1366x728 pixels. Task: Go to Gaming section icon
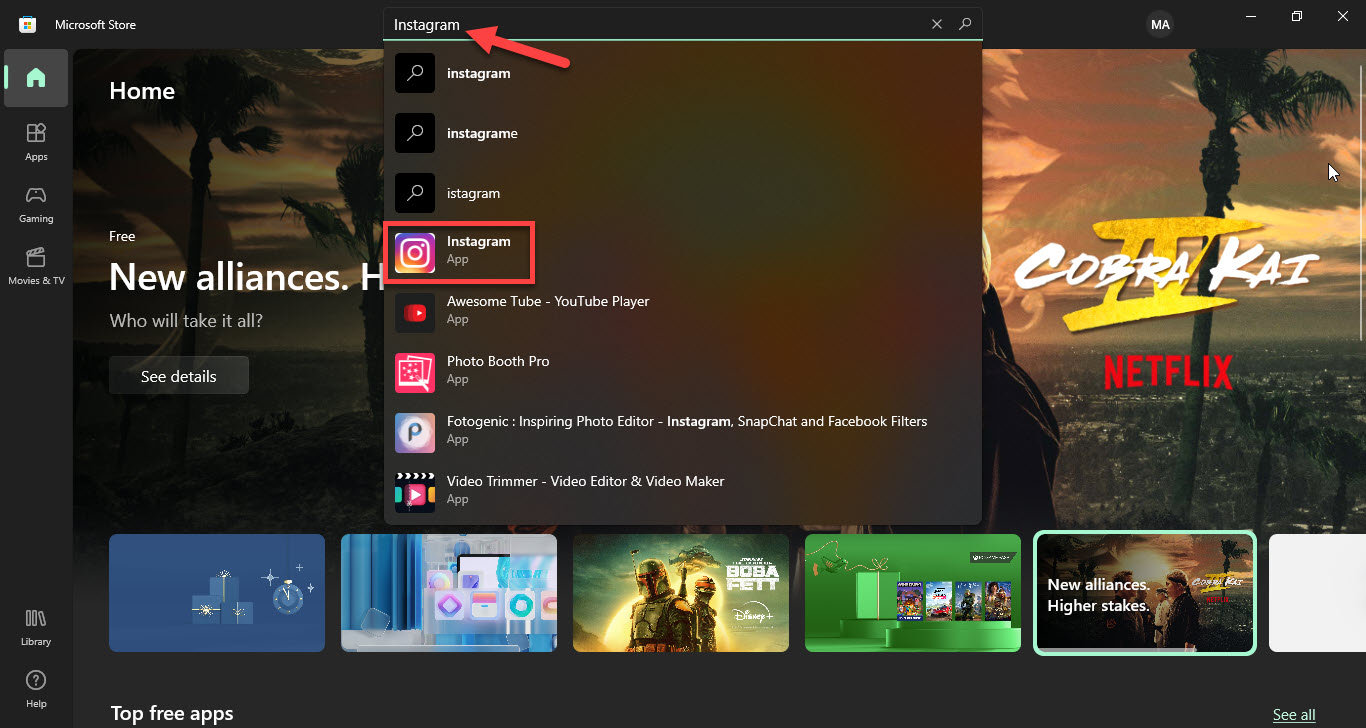[36, 203]
